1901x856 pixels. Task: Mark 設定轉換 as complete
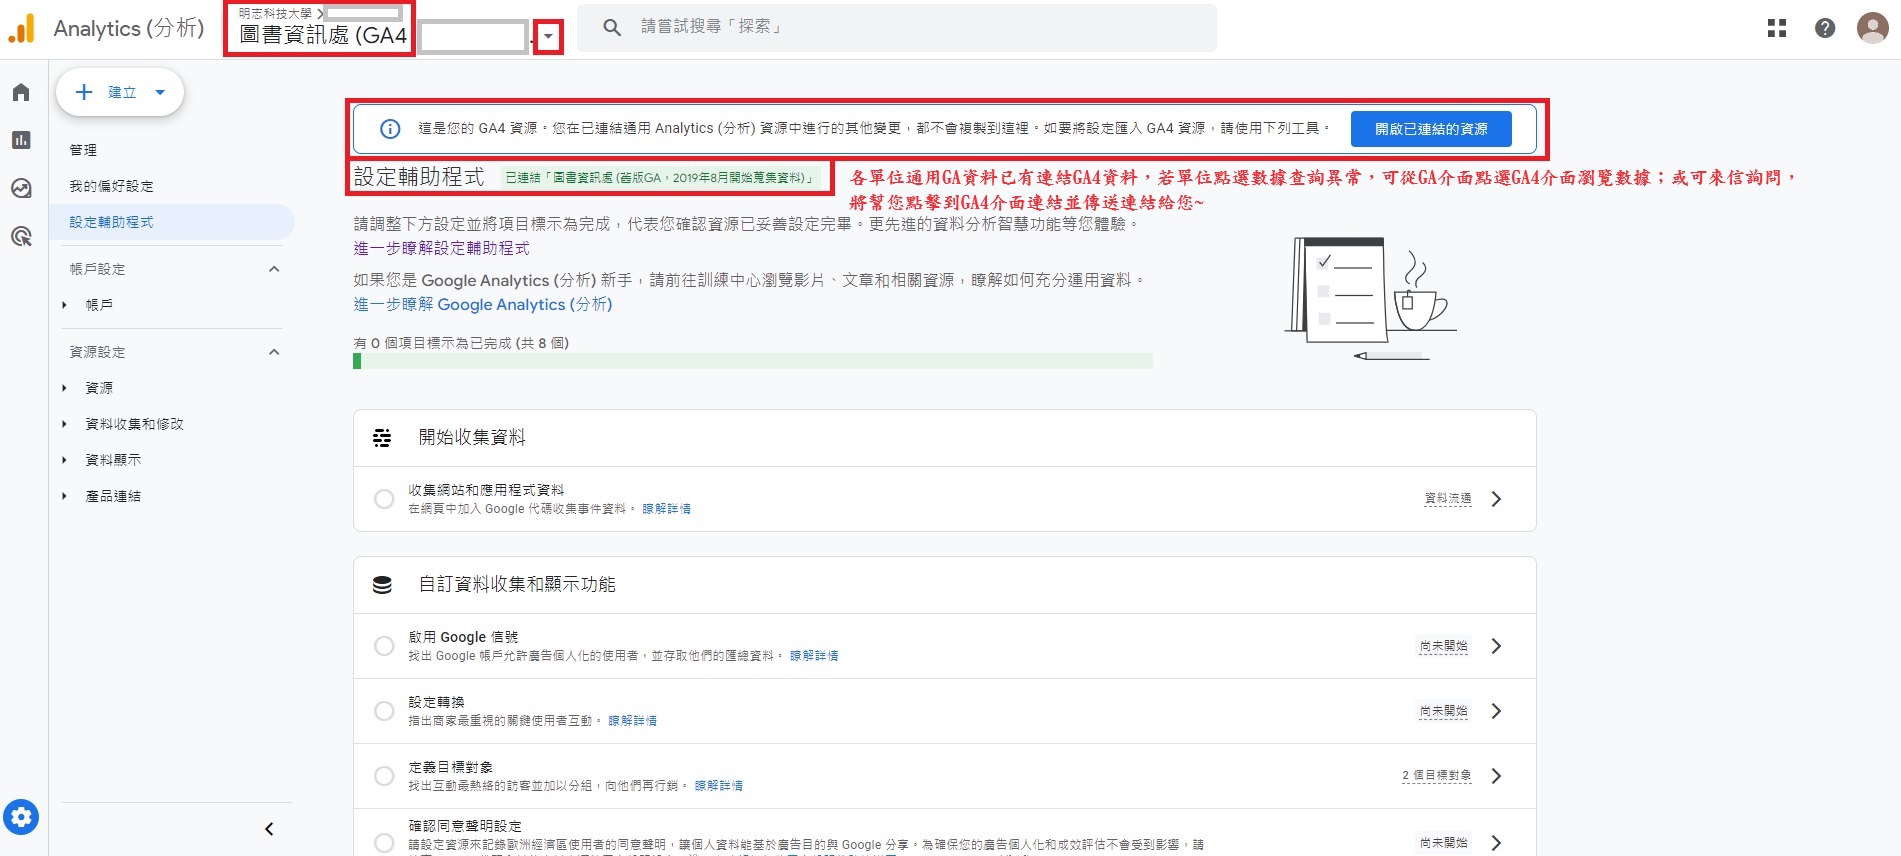384,711
